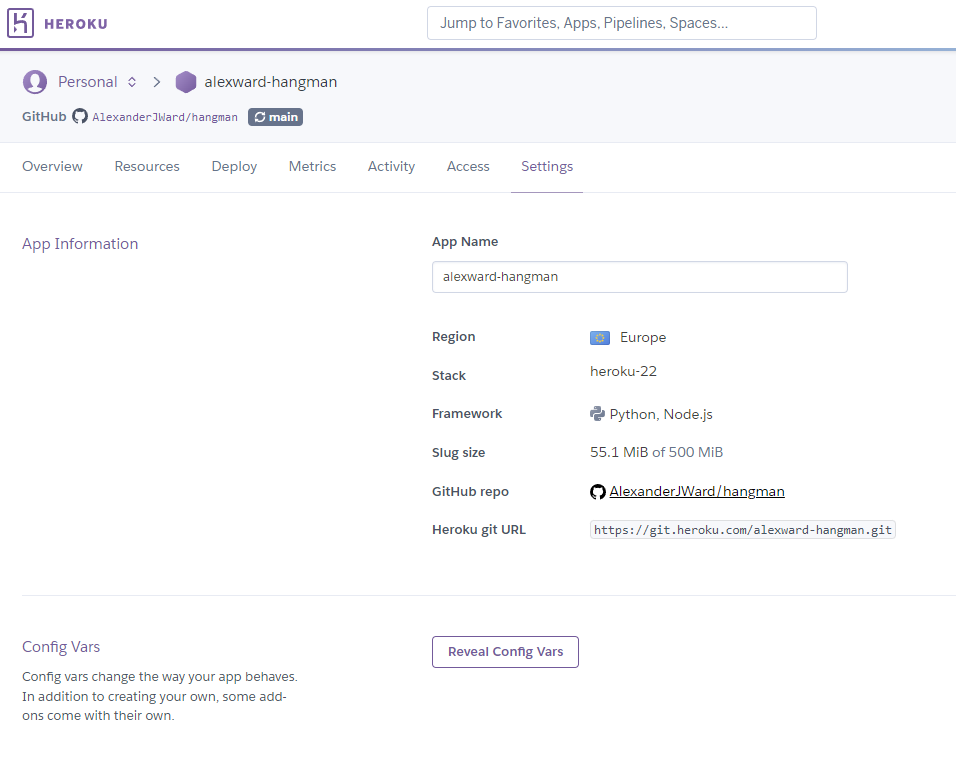Click the GitHub icon beside repo link
Viewport: 956px width, 763px height.
[598, 492]
